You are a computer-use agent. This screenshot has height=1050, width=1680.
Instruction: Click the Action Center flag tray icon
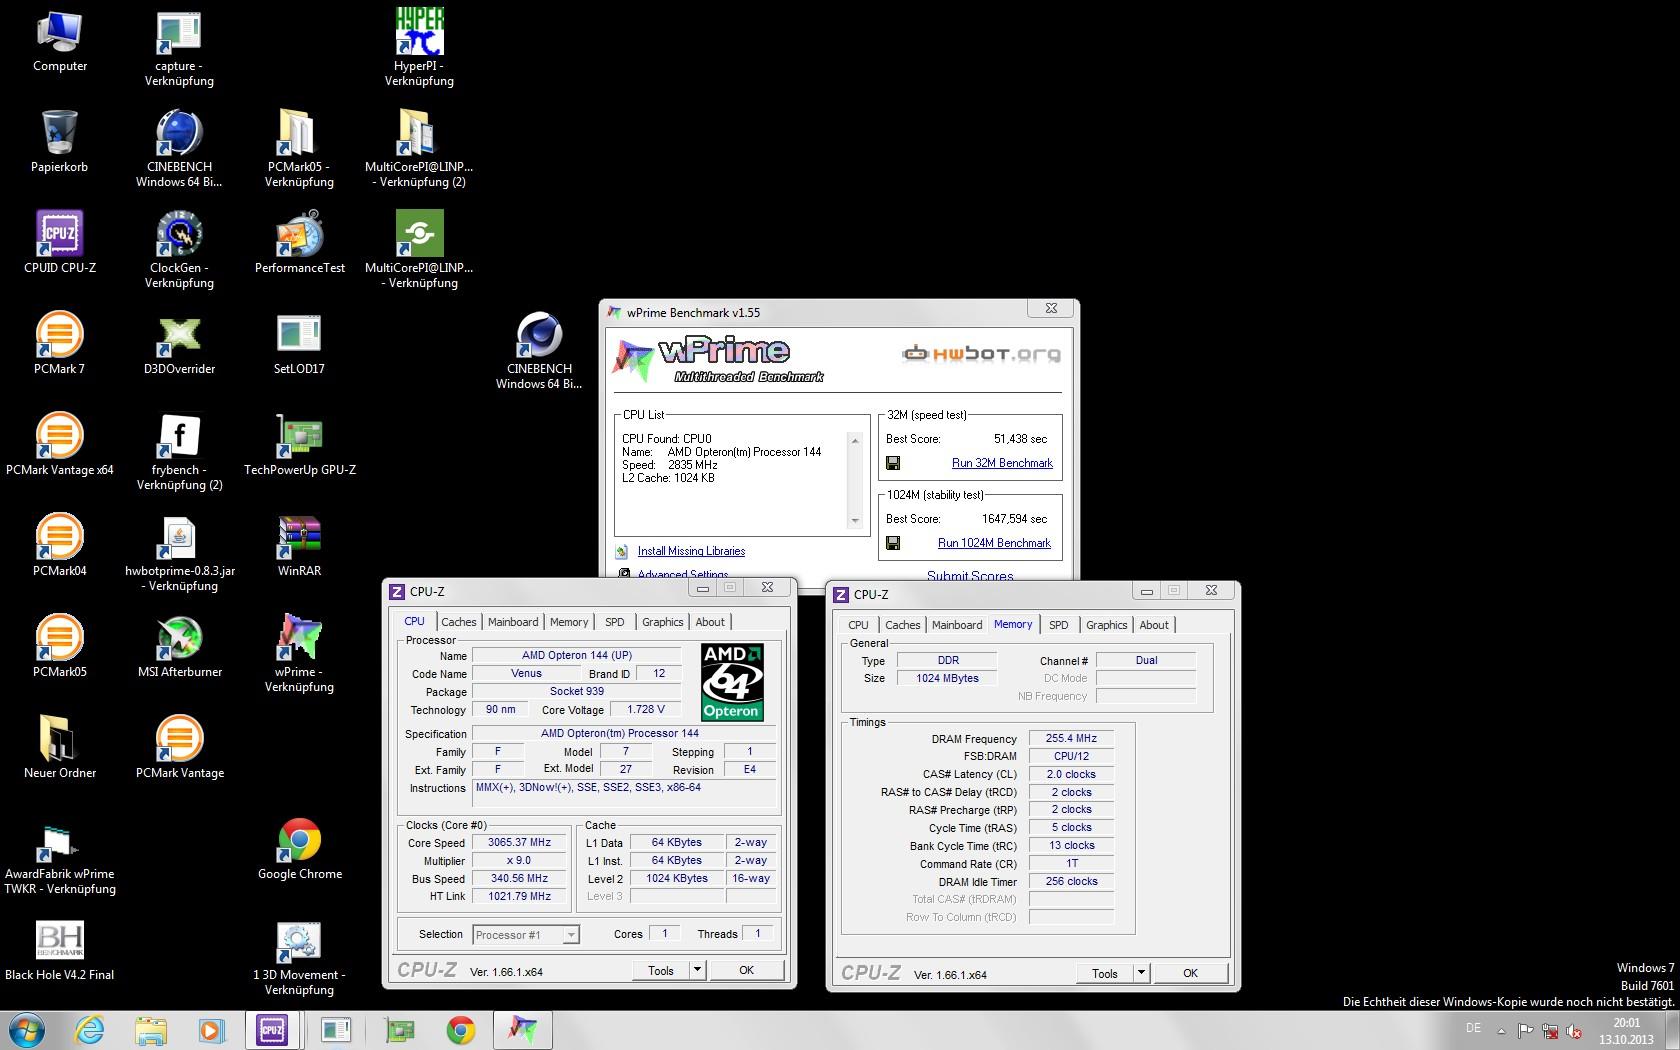tap(1526, 1030)
